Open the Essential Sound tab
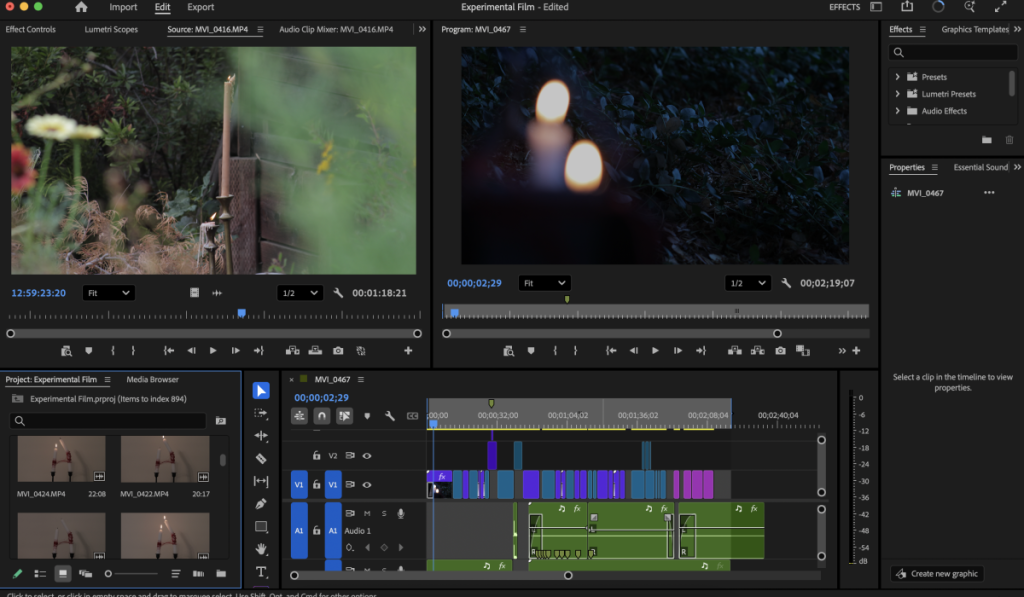Viewport: 1024px width, 597px height. [x=980, y=167]
